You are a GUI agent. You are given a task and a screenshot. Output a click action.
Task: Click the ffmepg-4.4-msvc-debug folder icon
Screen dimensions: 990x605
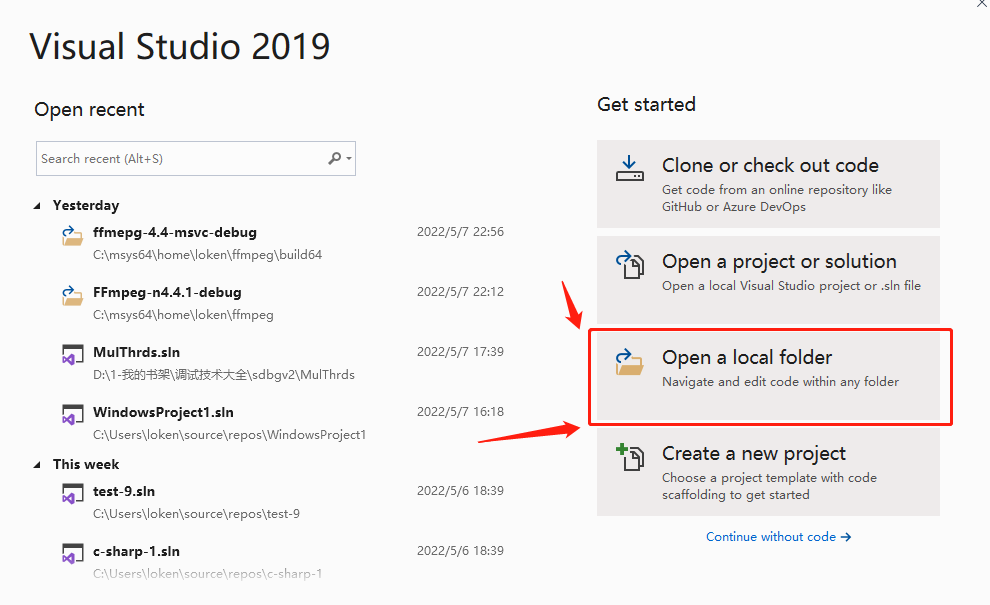tap(72, 236)
